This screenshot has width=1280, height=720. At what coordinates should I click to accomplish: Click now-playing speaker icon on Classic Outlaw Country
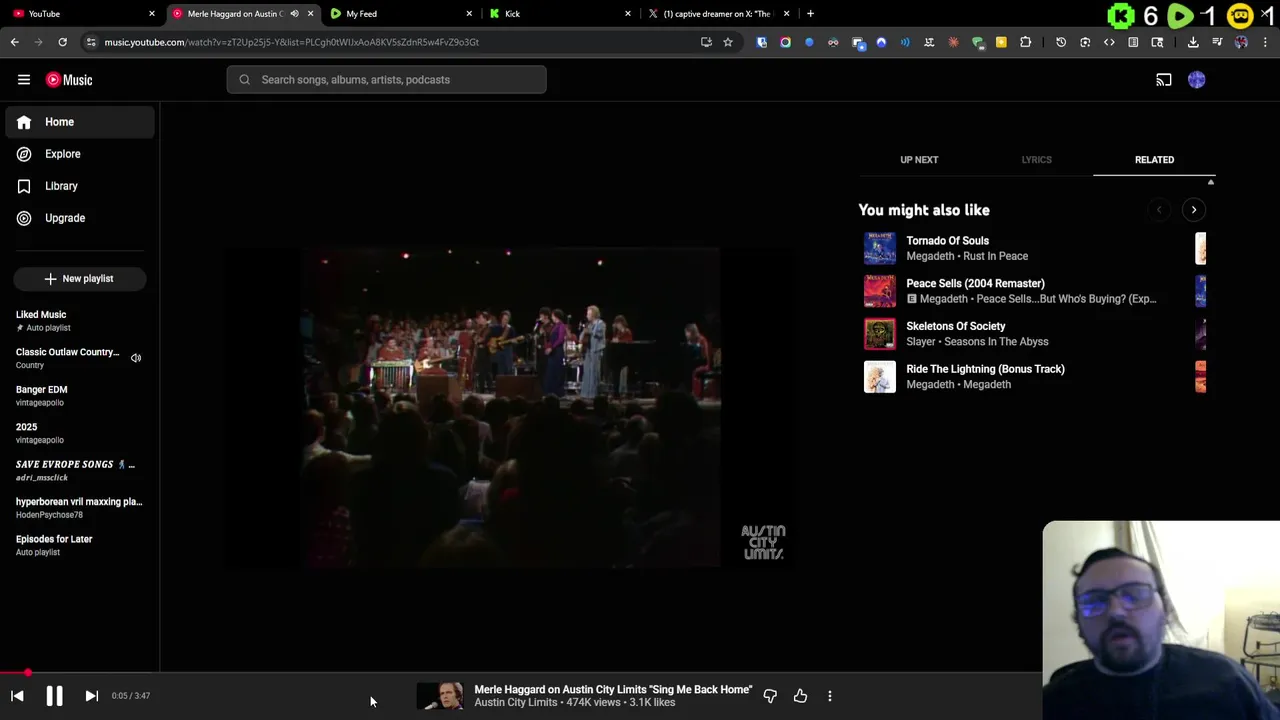tap(136, 358)
